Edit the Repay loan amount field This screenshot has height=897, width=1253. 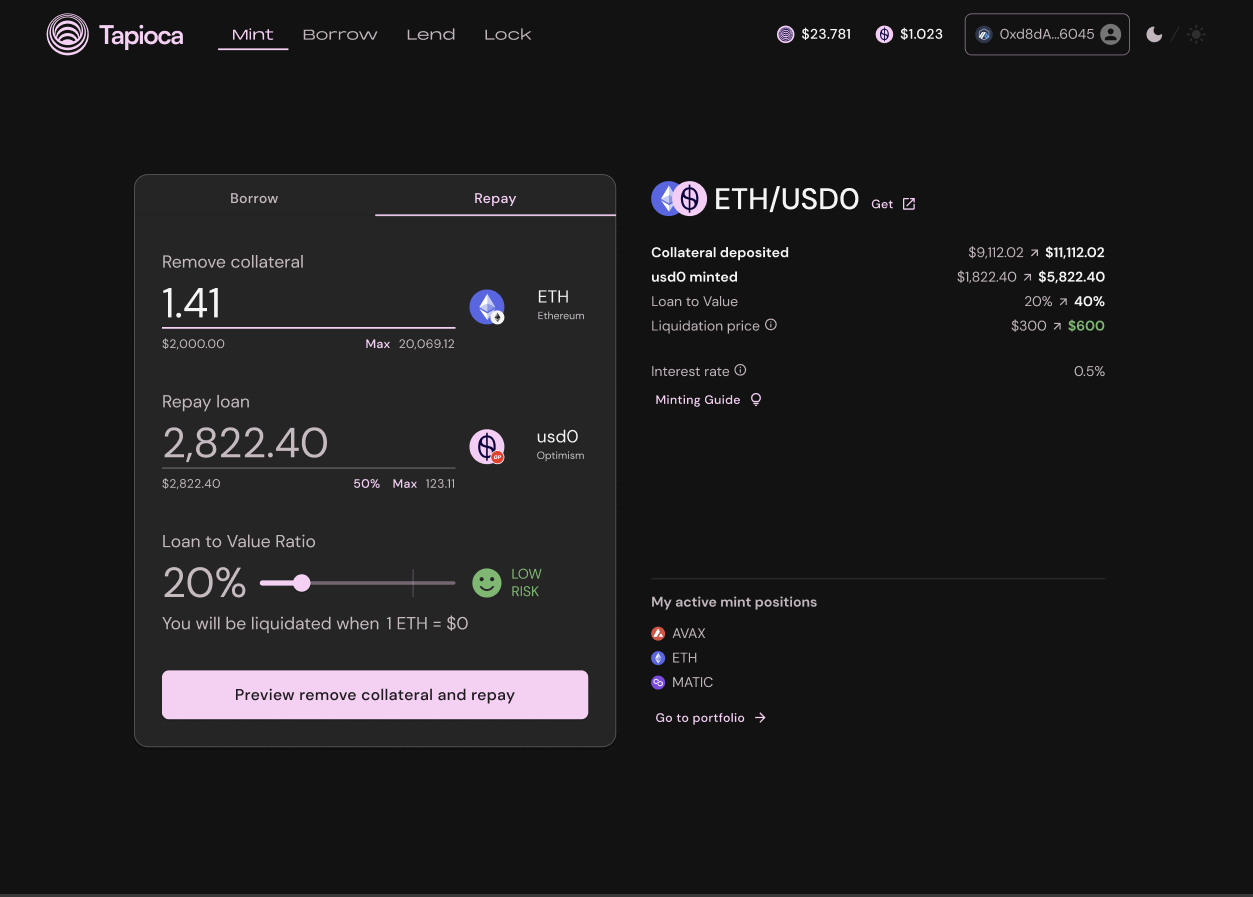[309, 443]
